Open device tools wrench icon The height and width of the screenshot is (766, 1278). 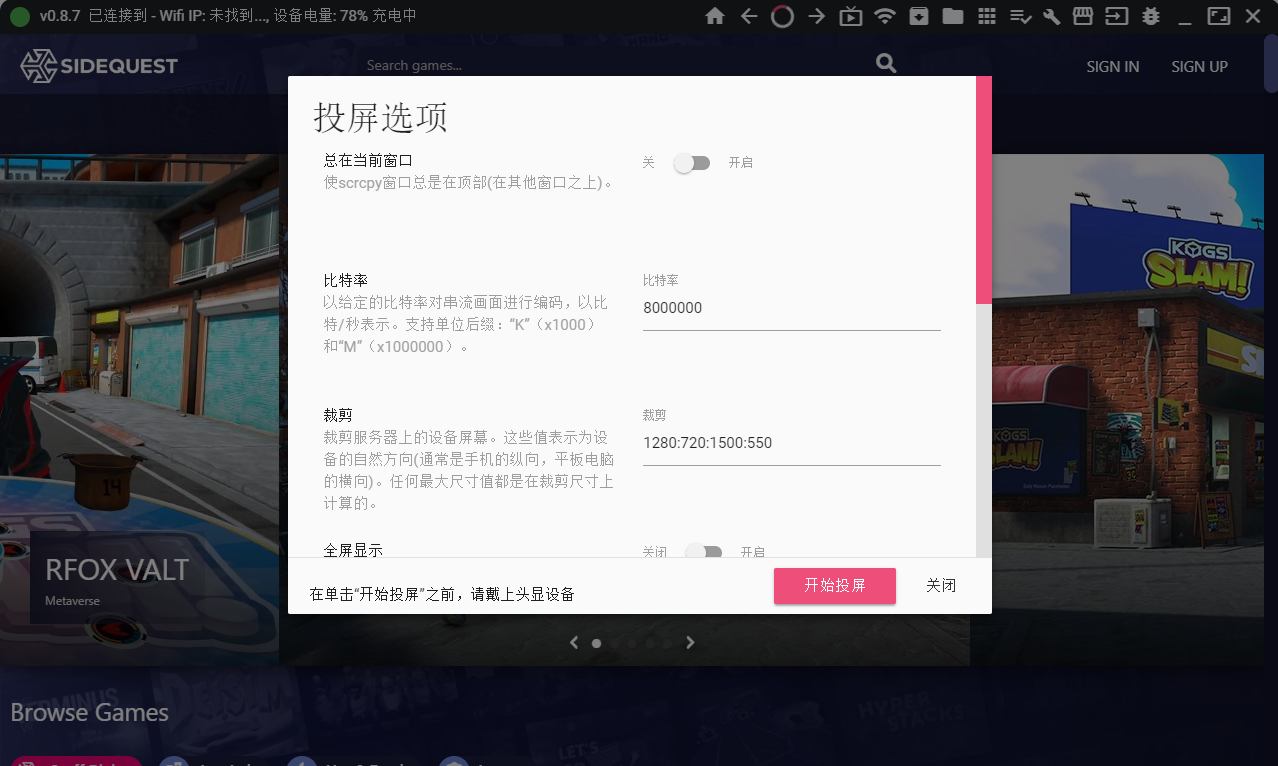tap(1051, 16)
